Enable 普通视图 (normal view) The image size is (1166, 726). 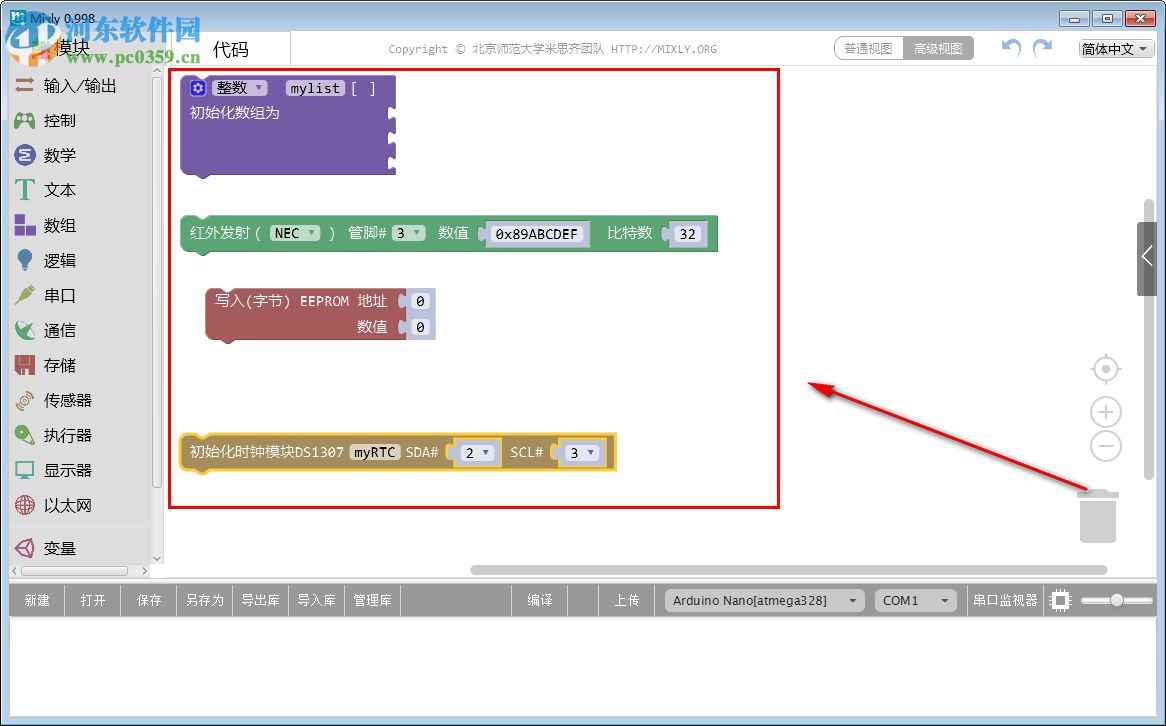pyautogui.click(x=868, y=47)
